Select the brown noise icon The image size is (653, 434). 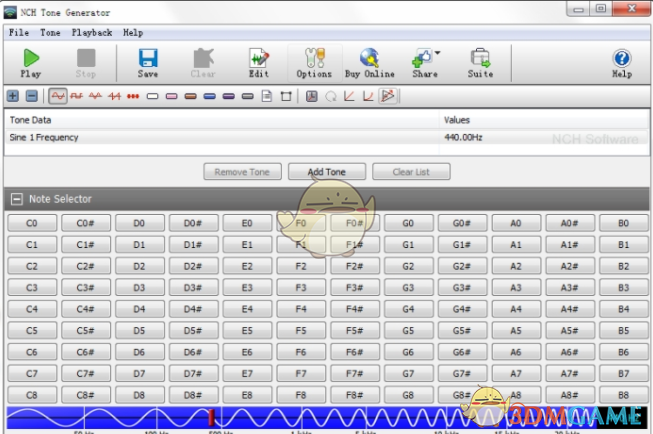(x=190, y=96)
